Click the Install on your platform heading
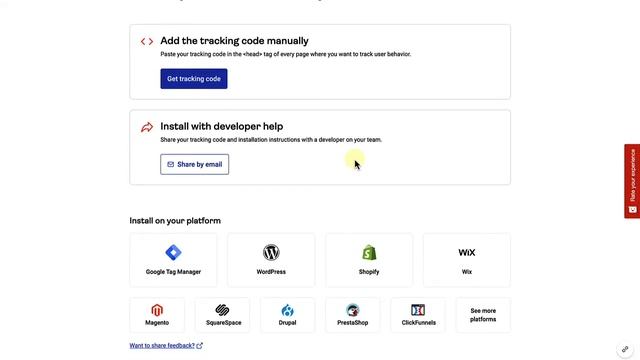Image resolution: width=640 pixels, height=360 pixels. tap(175, 221)
